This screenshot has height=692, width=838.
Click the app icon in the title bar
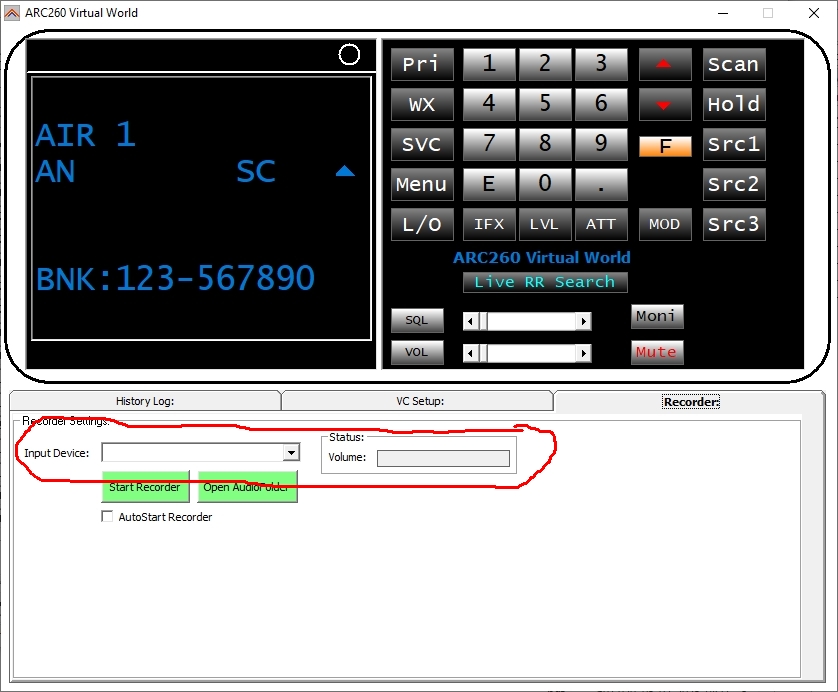pos(12,13)
